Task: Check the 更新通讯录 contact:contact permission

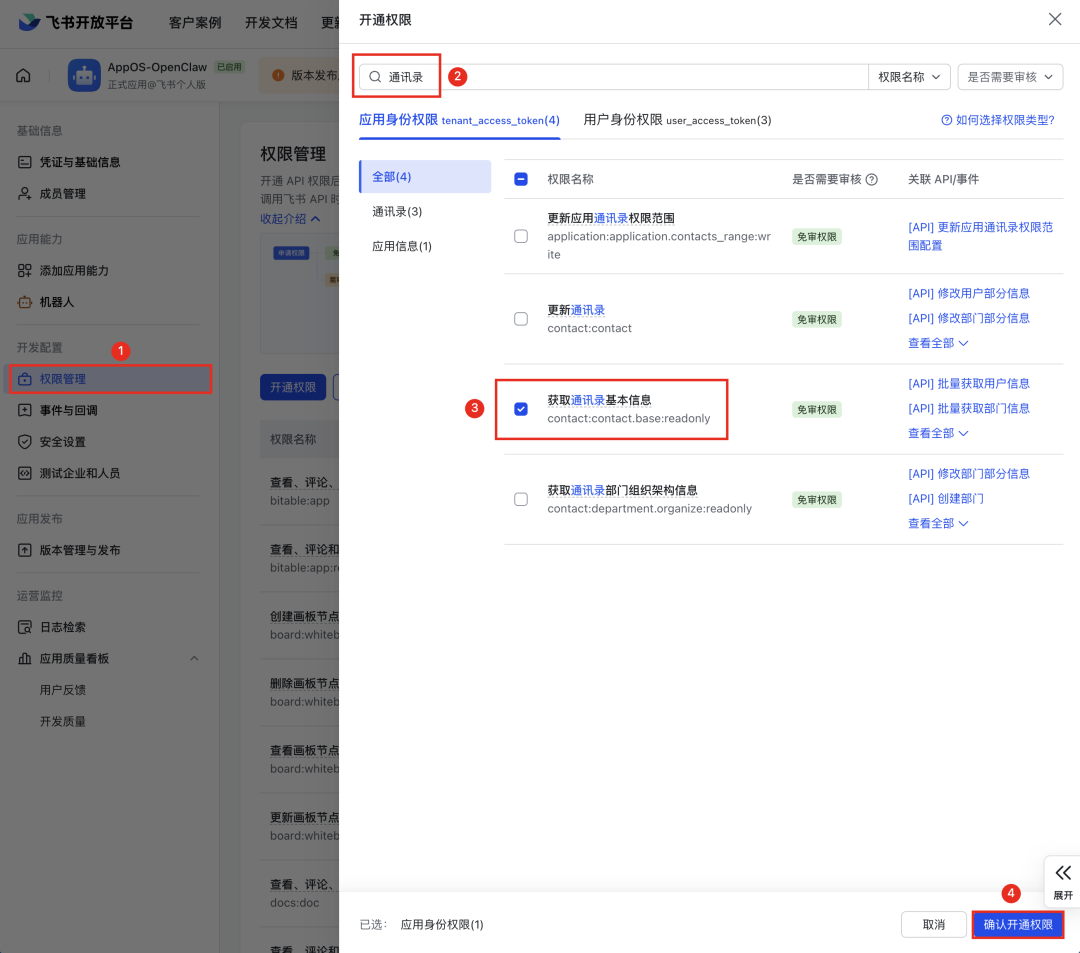Action: (521, 319)
